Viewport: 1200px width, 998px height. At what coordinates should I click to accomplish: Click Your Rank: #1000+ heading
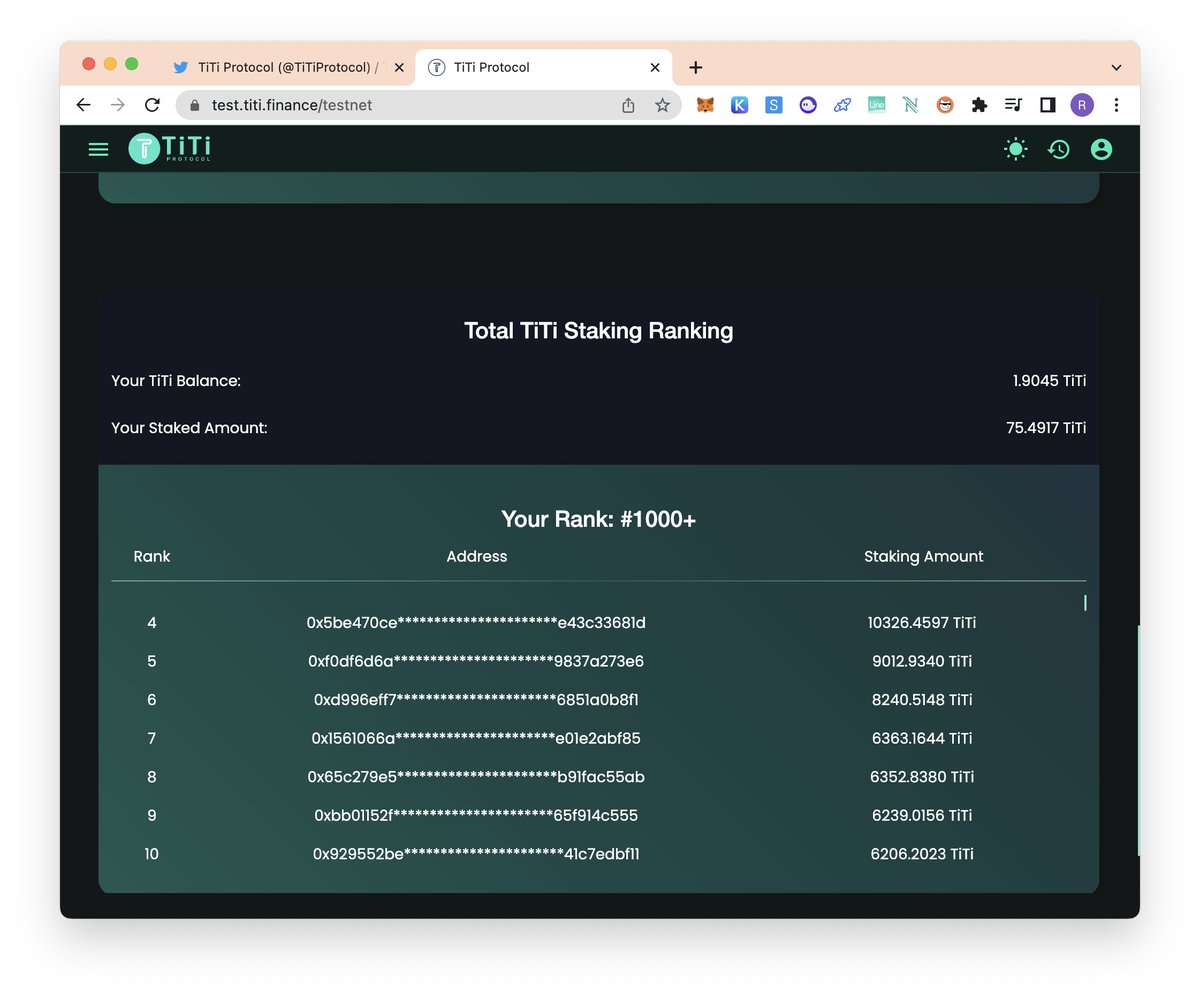pos(599,519)
